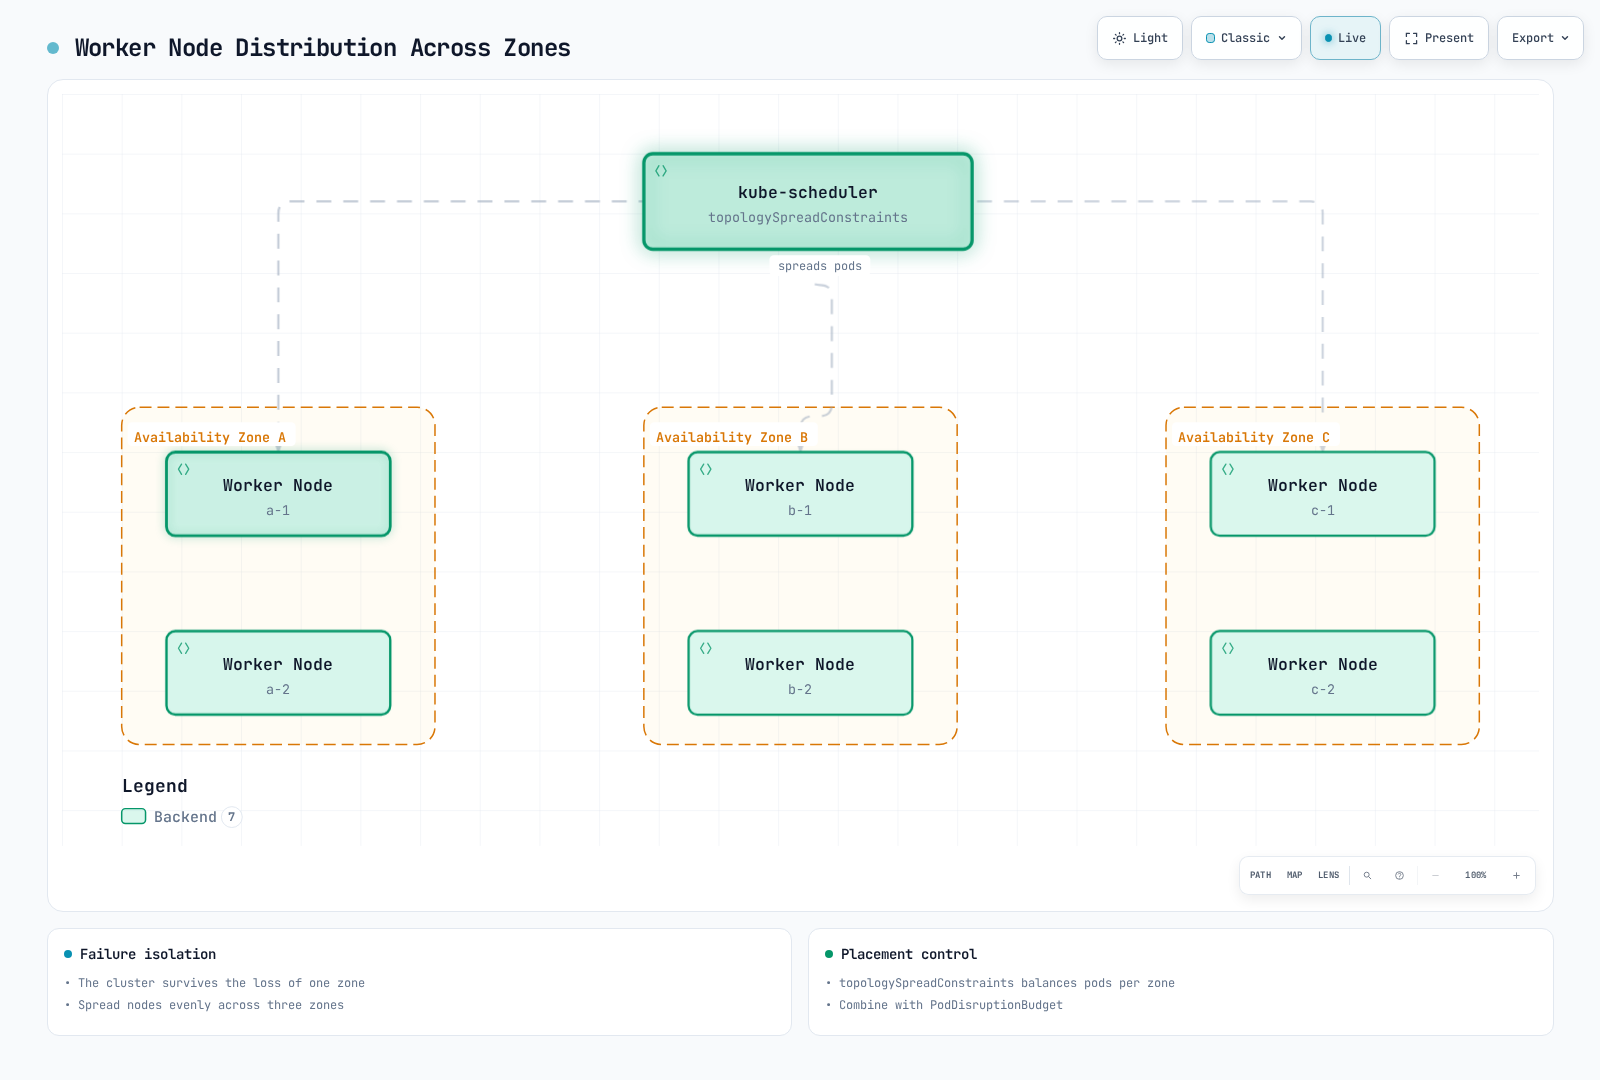Viewport: 1600px width, 1080px height.
Task: Toggle LENS mode in the toolbar
Action: pyautogui.click(x=1328, y=875)
